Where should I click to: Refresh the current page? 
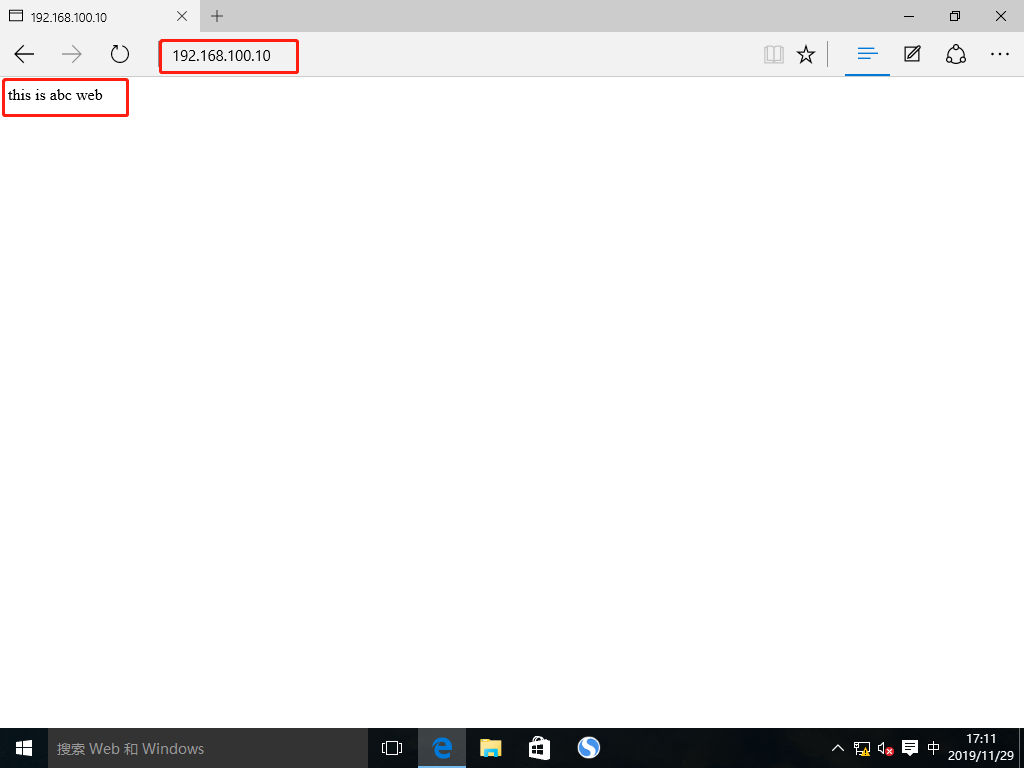point(120,54)
